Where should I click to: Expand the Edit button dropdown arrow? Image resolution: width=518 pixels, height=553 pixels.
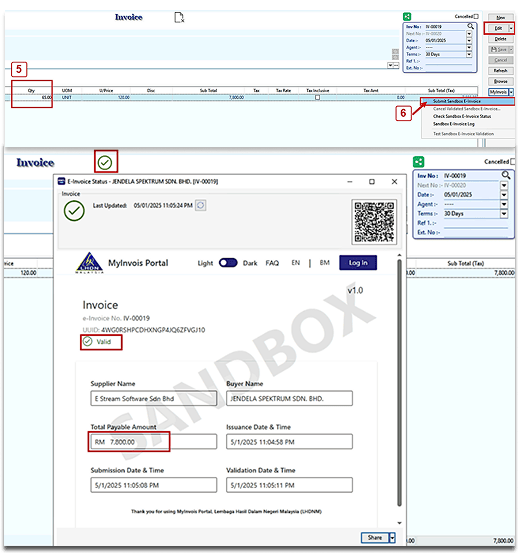point(511,28)
